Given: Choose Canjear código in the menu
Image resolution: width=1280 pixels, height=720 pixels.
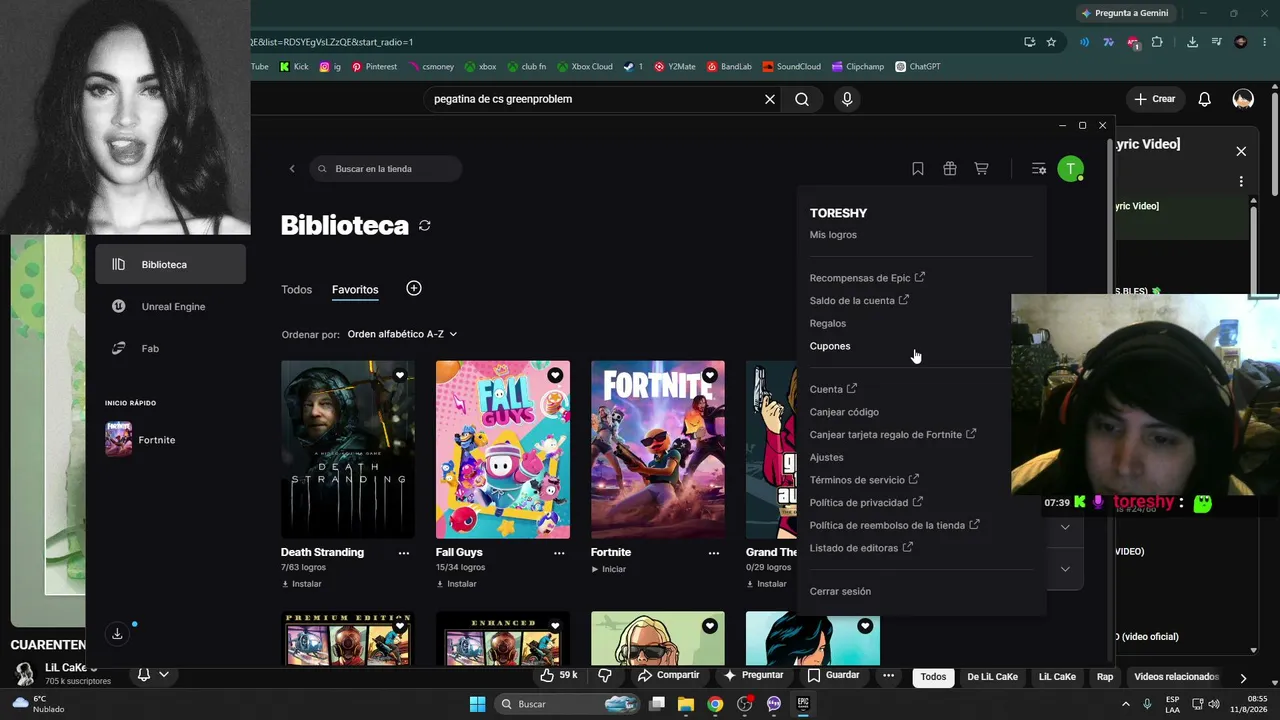Looking at the screenshot, I should [844, 412].
